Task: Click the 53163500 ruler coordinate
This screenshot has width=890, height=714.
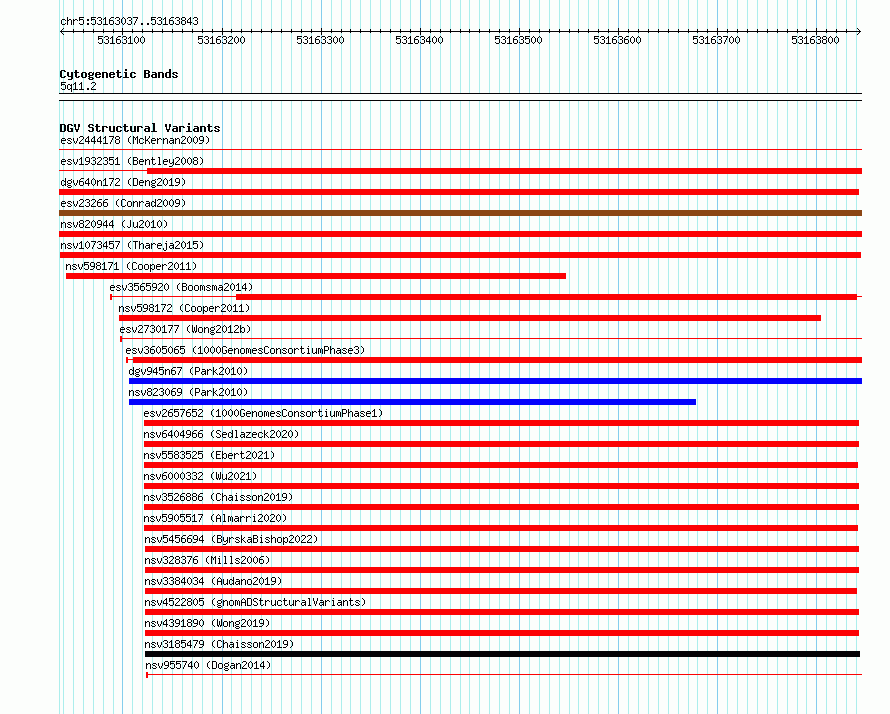Action: tap(518, 40)
